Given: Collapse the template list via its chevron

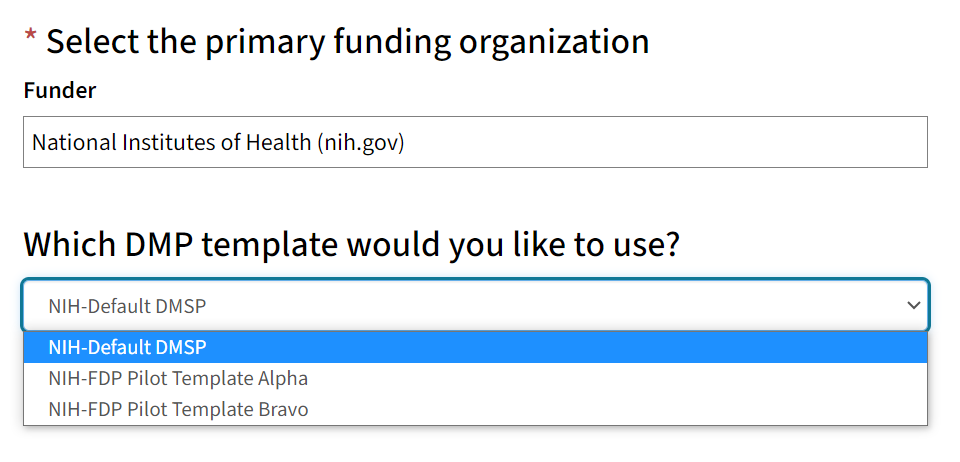Looking at the screenshot, I should (x=912, y=305).
